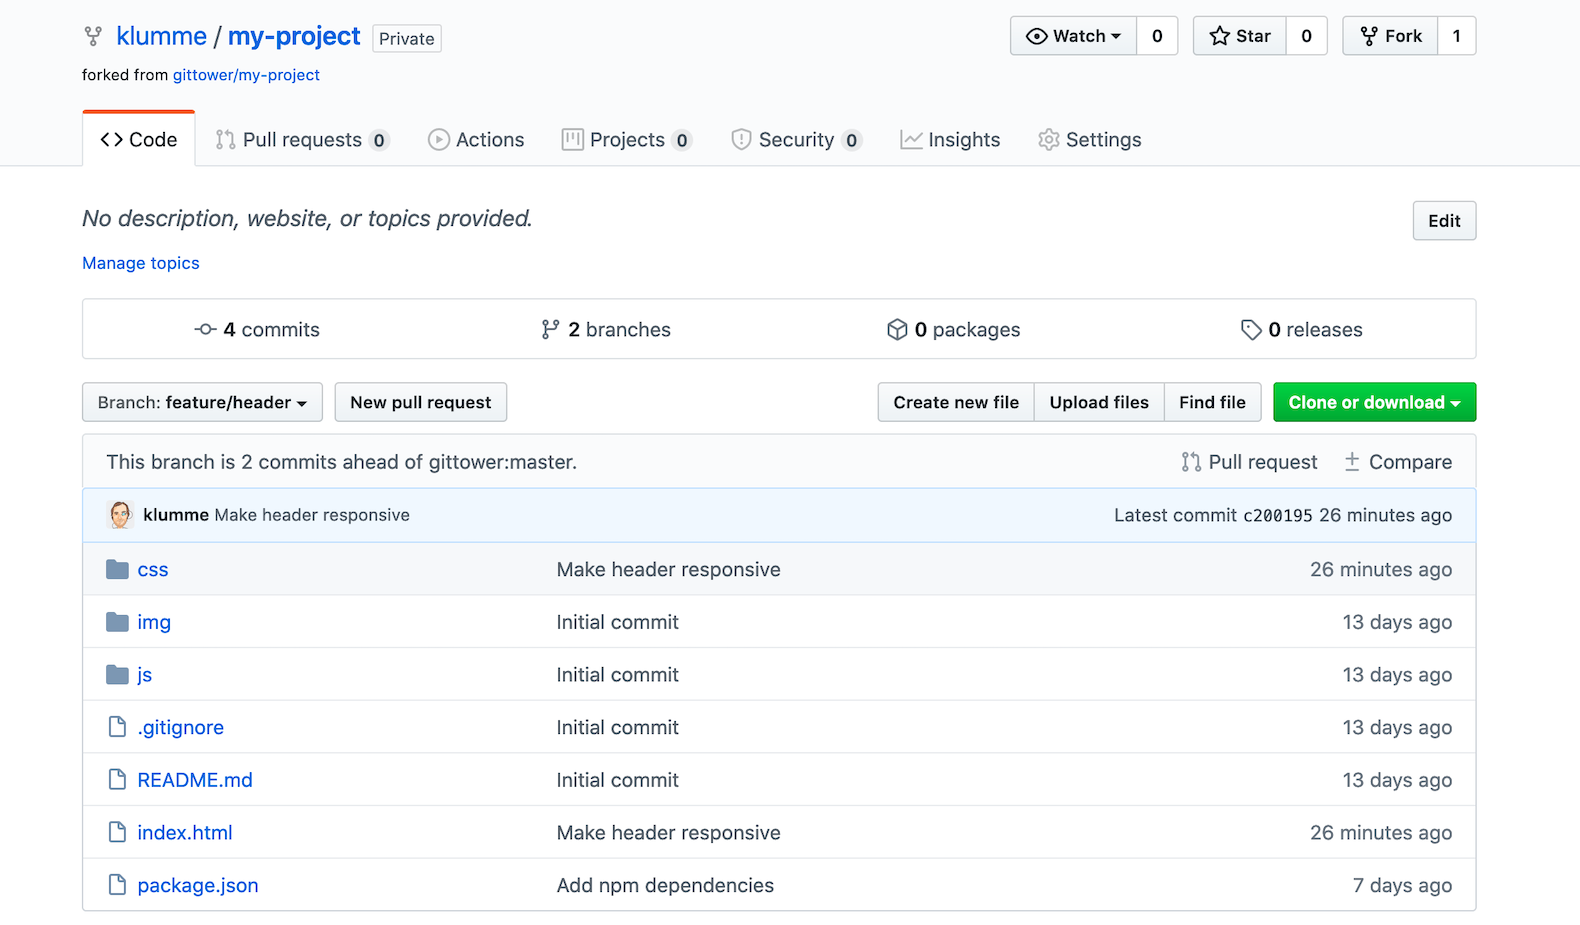Open the Insights tab

(950, 140)
